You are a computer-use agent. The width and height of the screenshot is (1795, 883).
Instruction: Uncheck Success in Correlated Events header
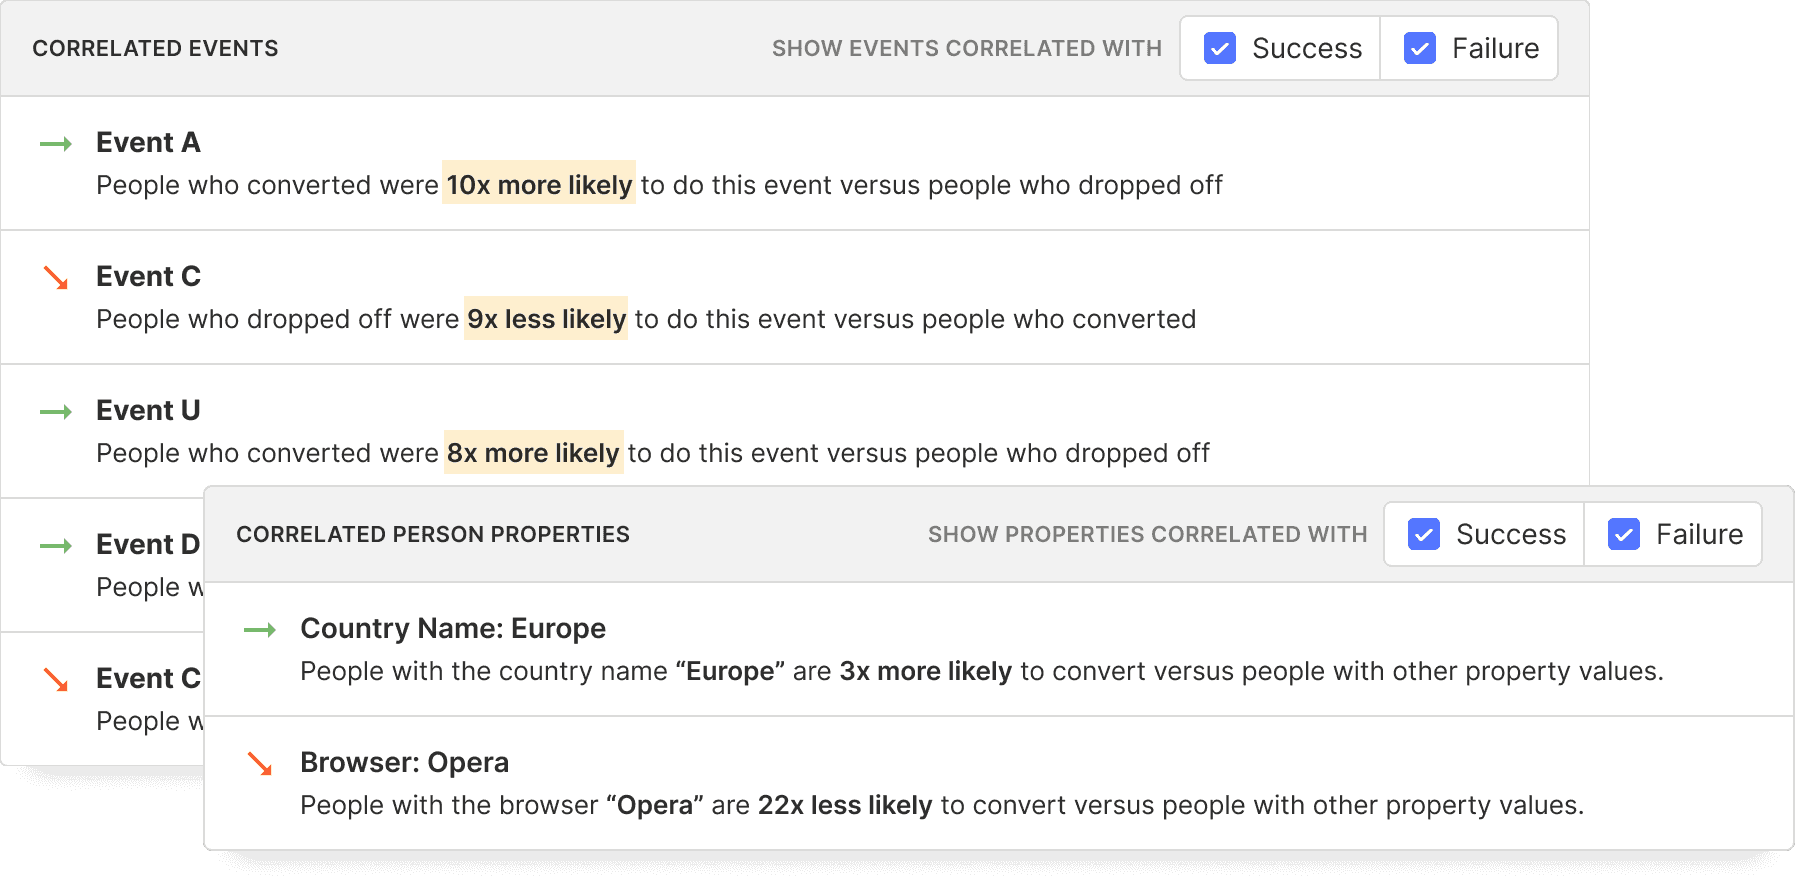[1220, 48]
